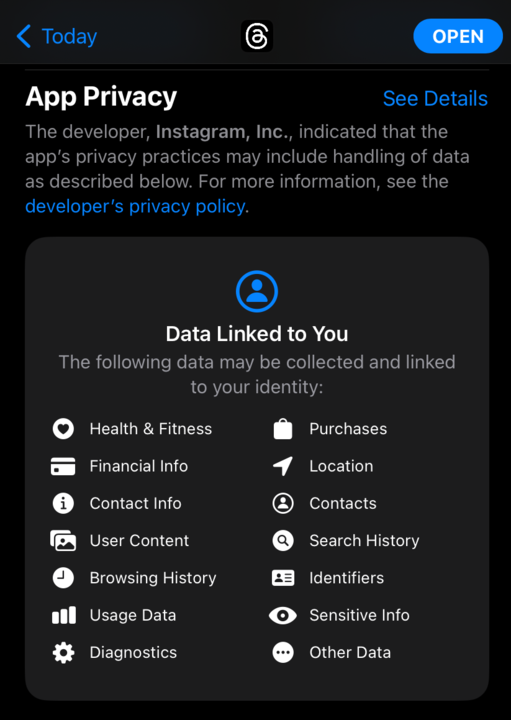Tap the Threads app icon in header
Viewport: 511px width, 720px height.
pos(257,36)
